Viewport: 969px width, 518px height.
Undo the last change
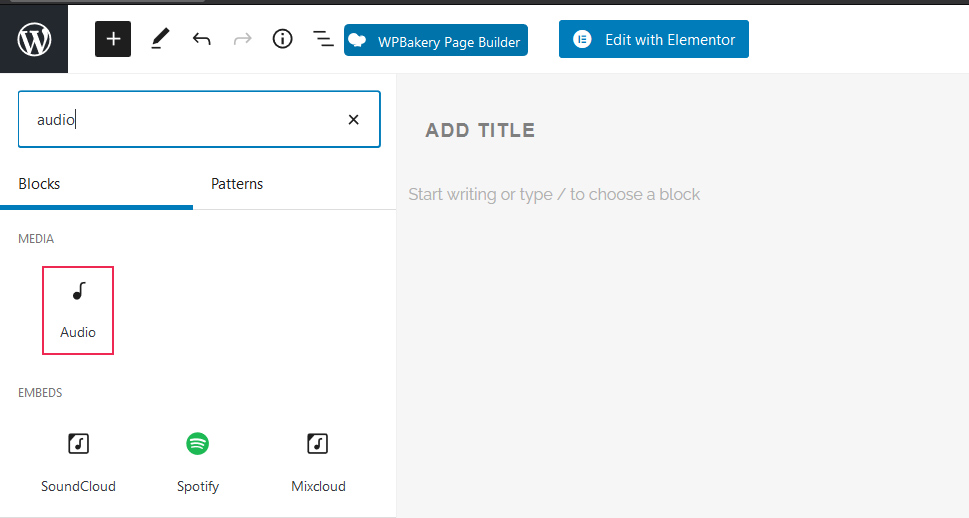[x=202, y=39]
